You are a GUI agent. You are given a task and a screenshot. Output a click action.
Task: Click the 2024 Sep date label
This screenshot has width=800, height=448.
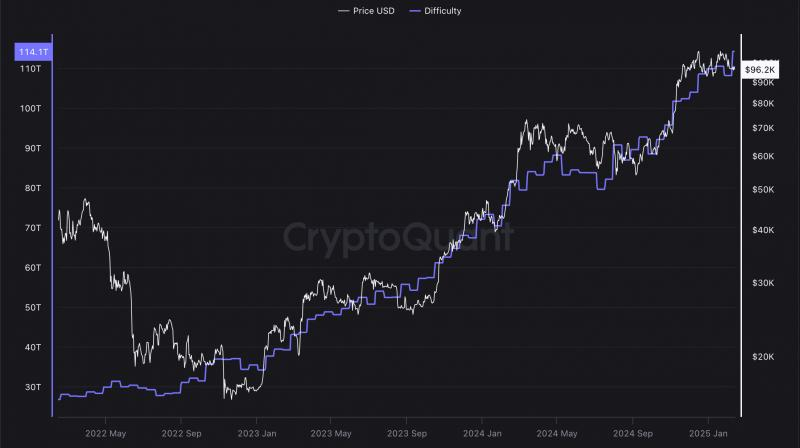633,434
